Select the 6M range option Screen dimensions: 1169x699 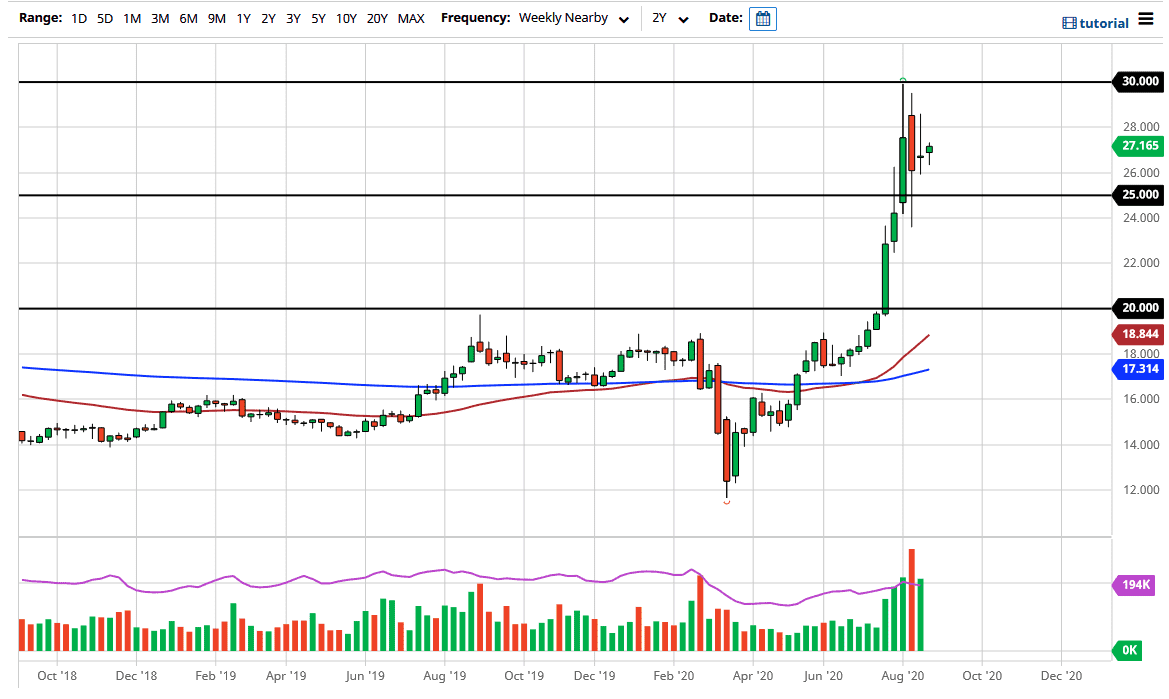[x=188, y=19]
